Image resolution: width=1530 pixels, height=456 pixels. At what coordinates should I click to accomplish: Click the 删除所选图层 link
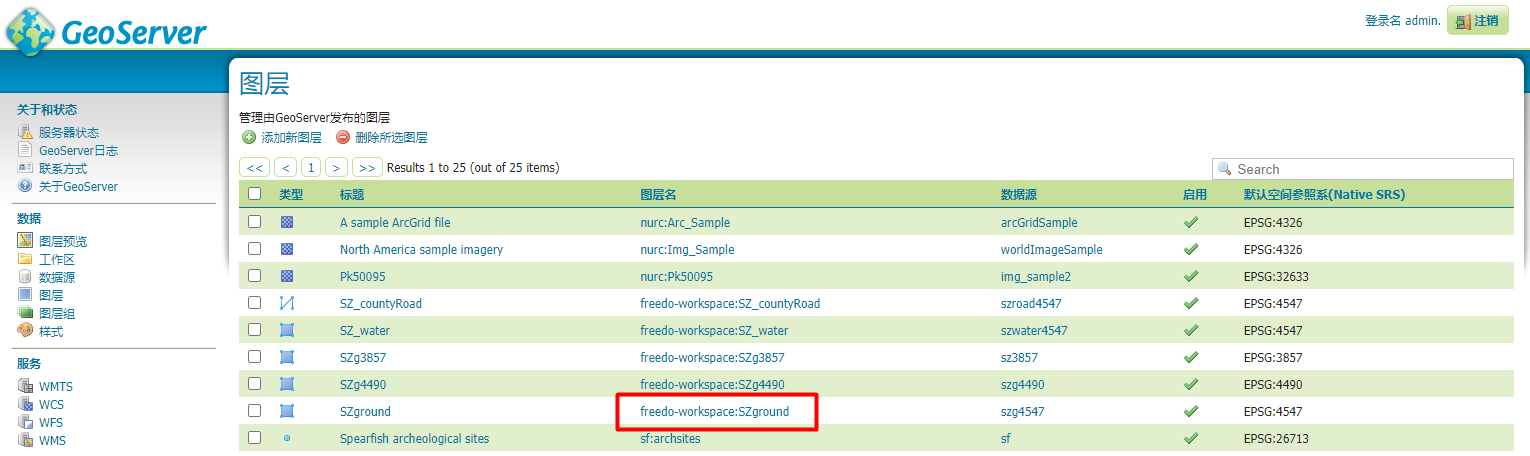click(391, 138)
